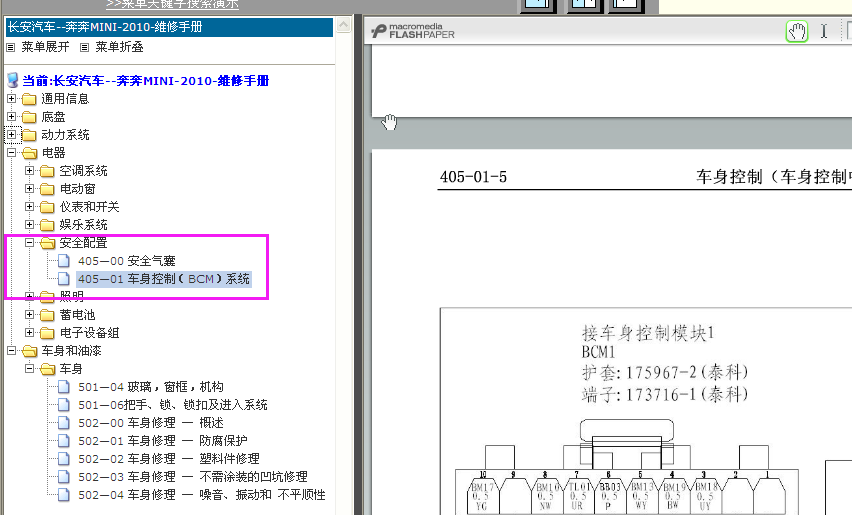Click the document icon of 405—01 车身控制
Screen dimensions: 852x515
[64, 279]
